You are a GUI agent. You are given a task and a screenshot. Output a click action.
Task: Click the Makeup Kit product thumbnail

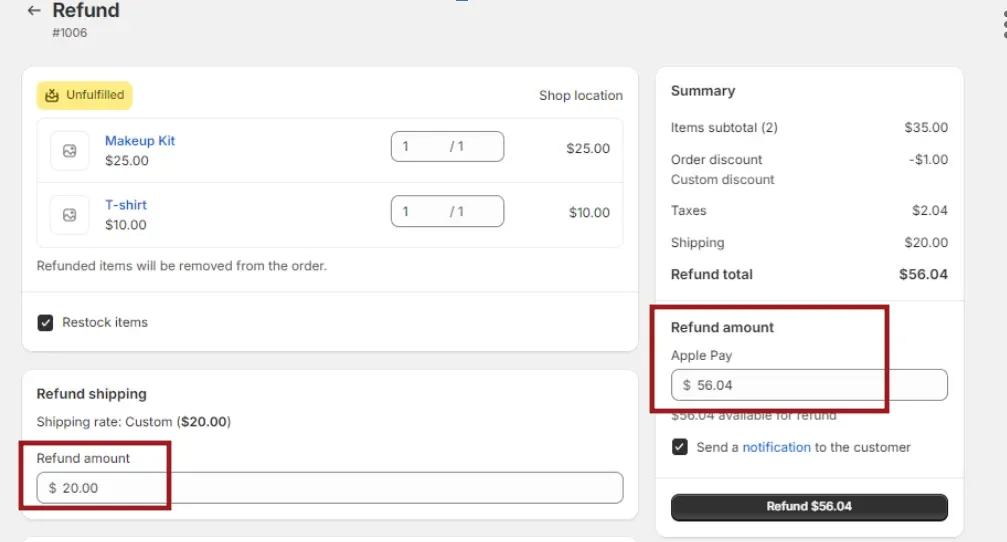(x=69, y=151)
